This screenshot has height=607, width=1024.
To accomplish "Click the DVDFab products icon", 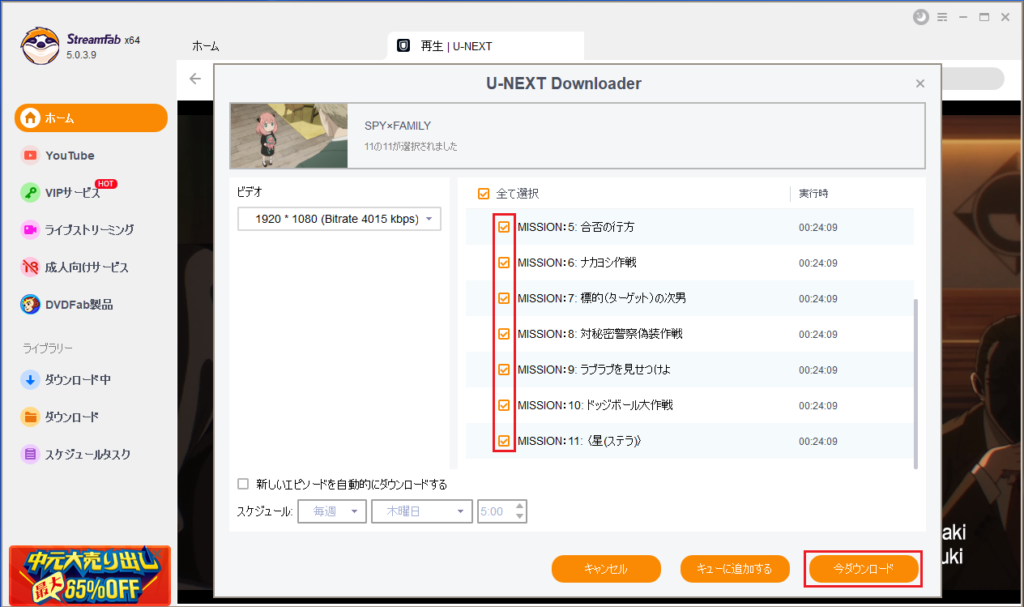I will [x=30, y=304].
